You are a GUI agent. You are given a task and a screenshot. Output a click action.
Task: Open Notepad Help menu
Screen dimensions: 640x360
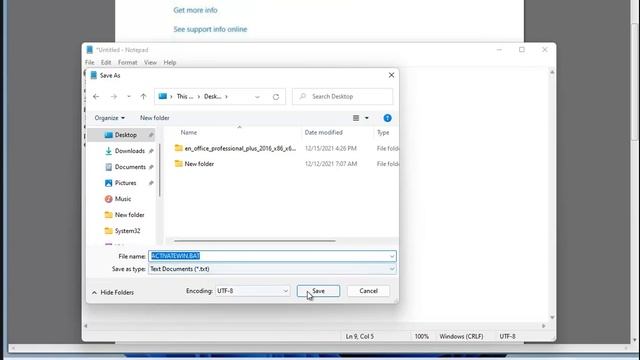(x=170, y=62)
